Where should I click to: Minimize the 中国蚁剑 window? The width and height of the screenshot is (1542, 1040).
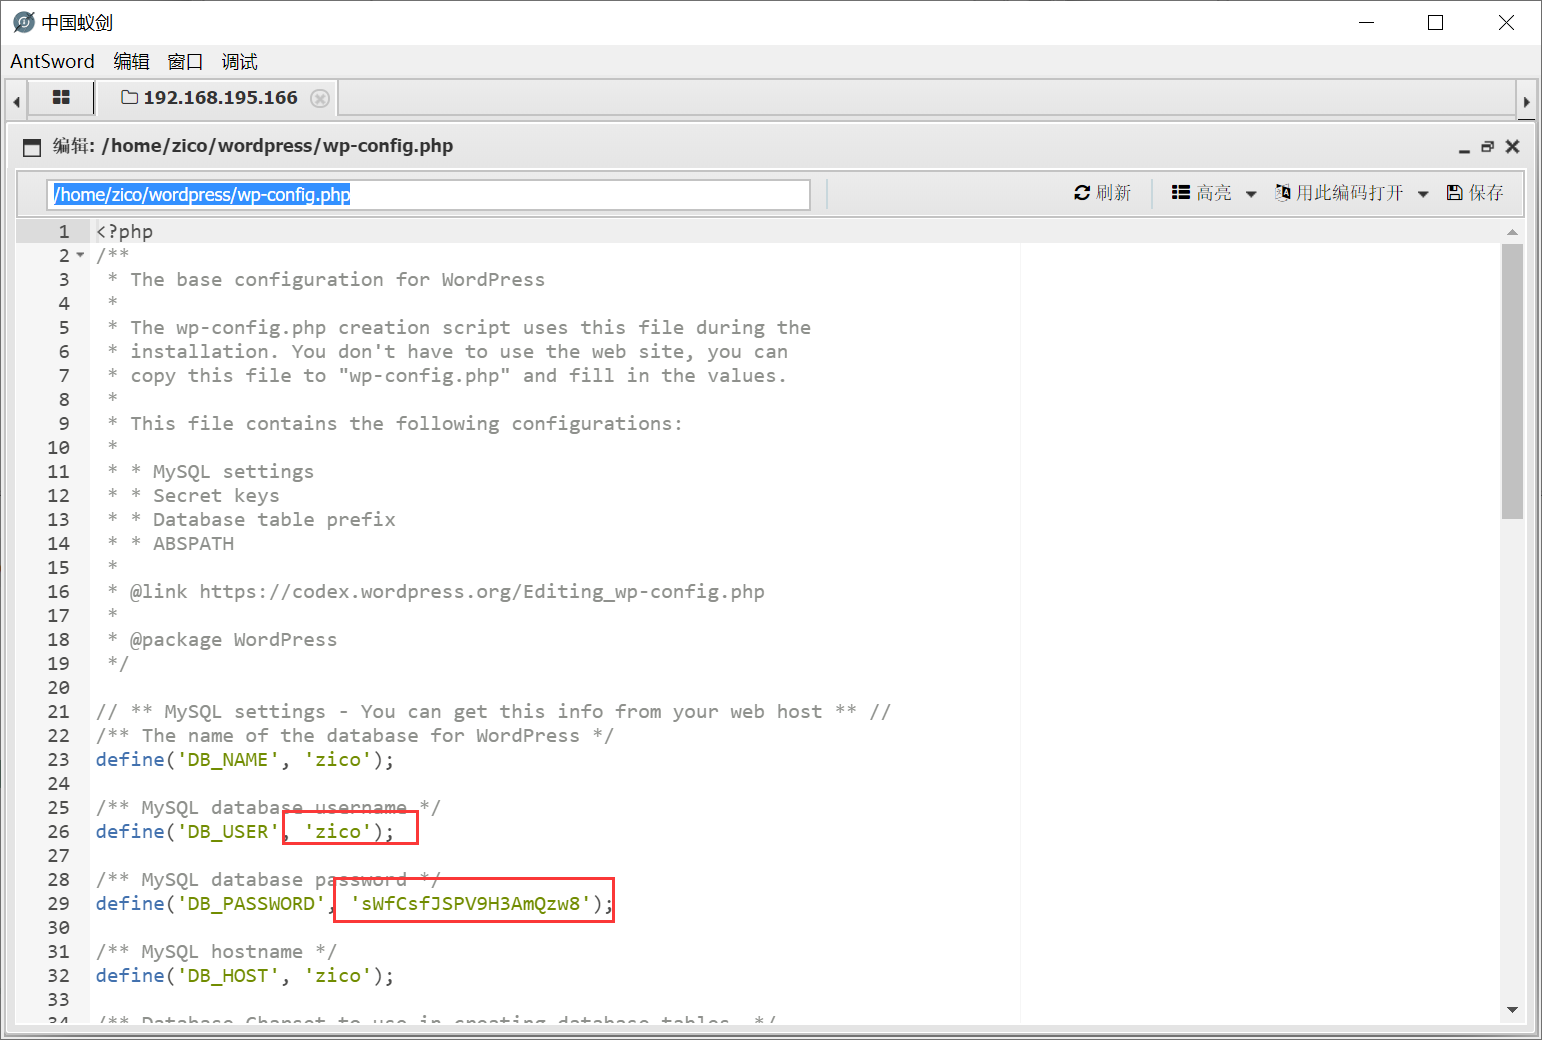pos(1367,22)
